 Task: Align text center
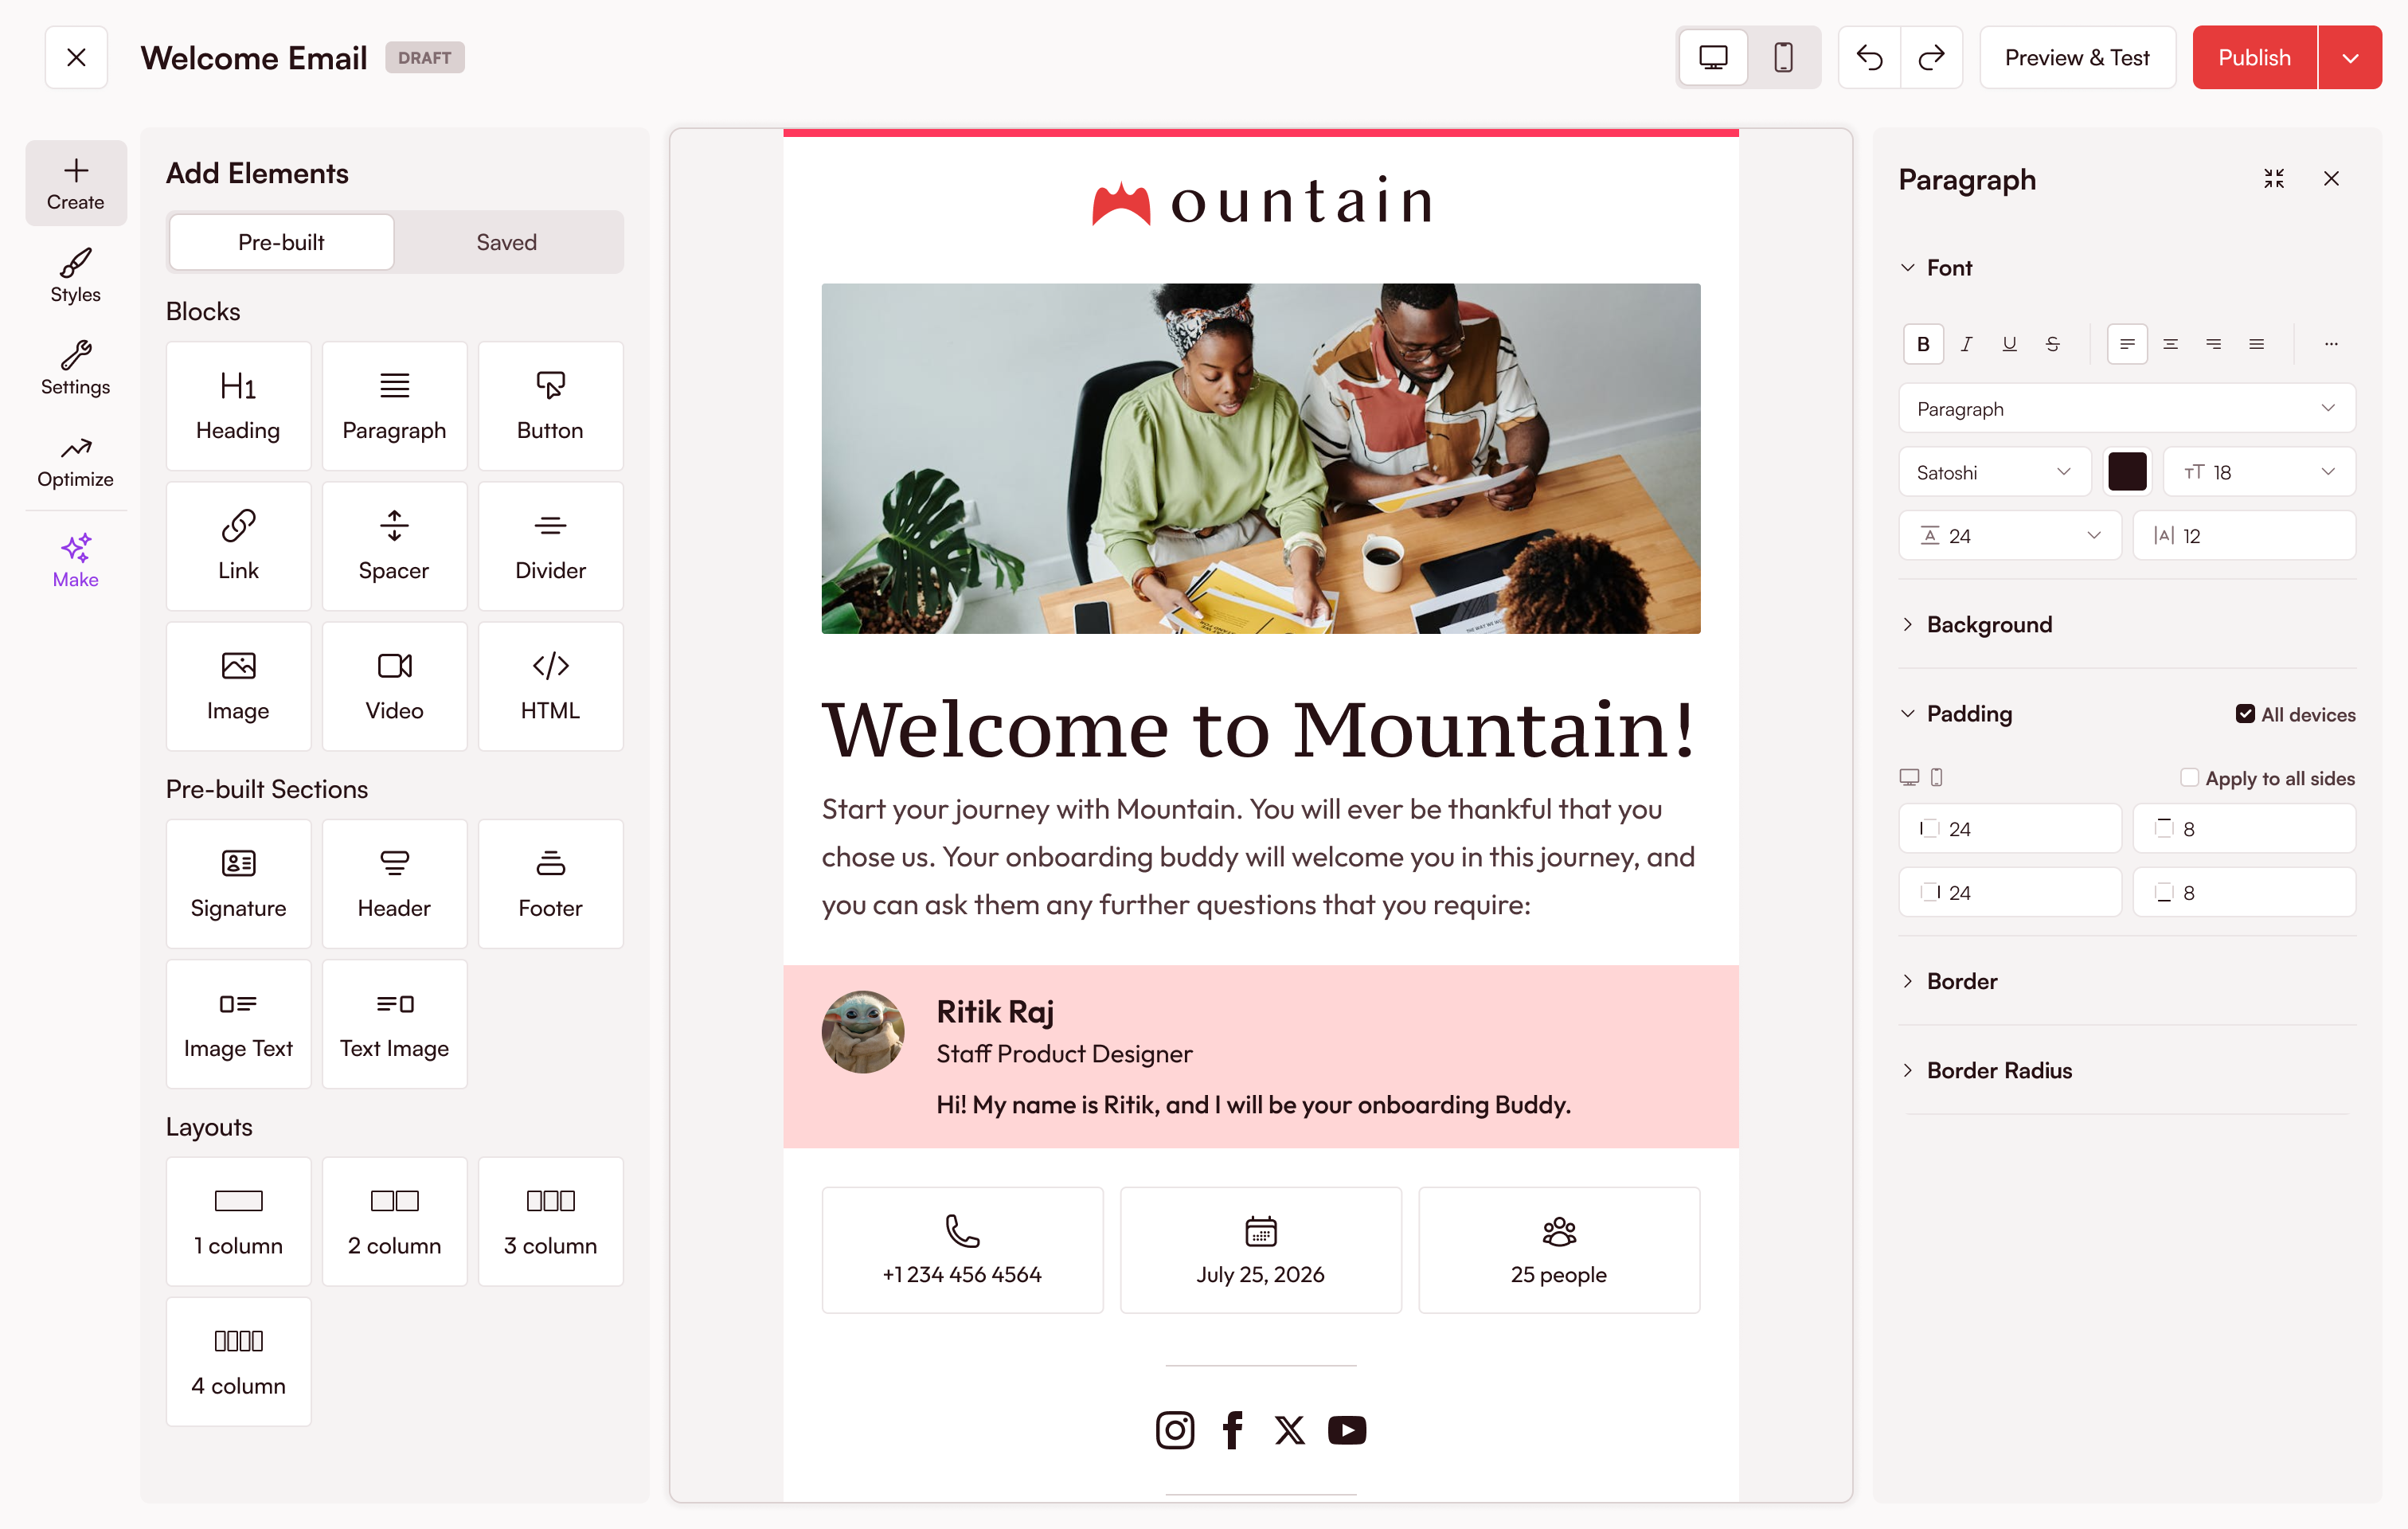[2170, 344]
